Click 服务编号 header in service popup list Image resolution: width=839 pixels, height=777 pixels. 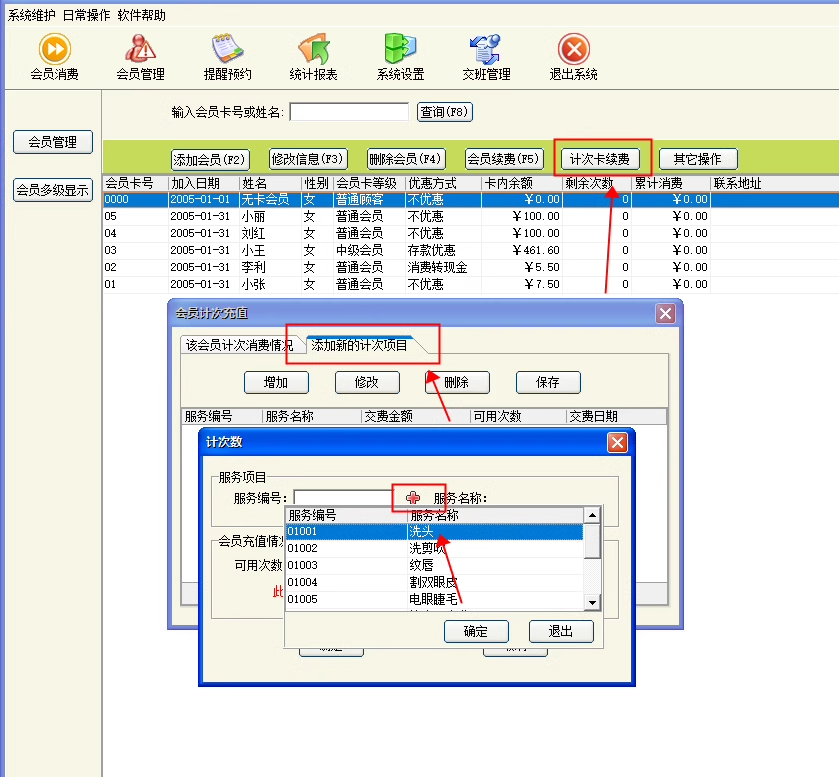click(347, 515)
